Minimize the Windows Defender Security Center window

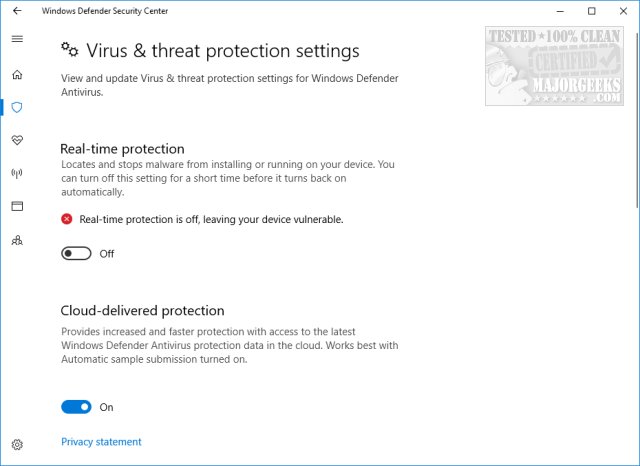click(560, 11)
